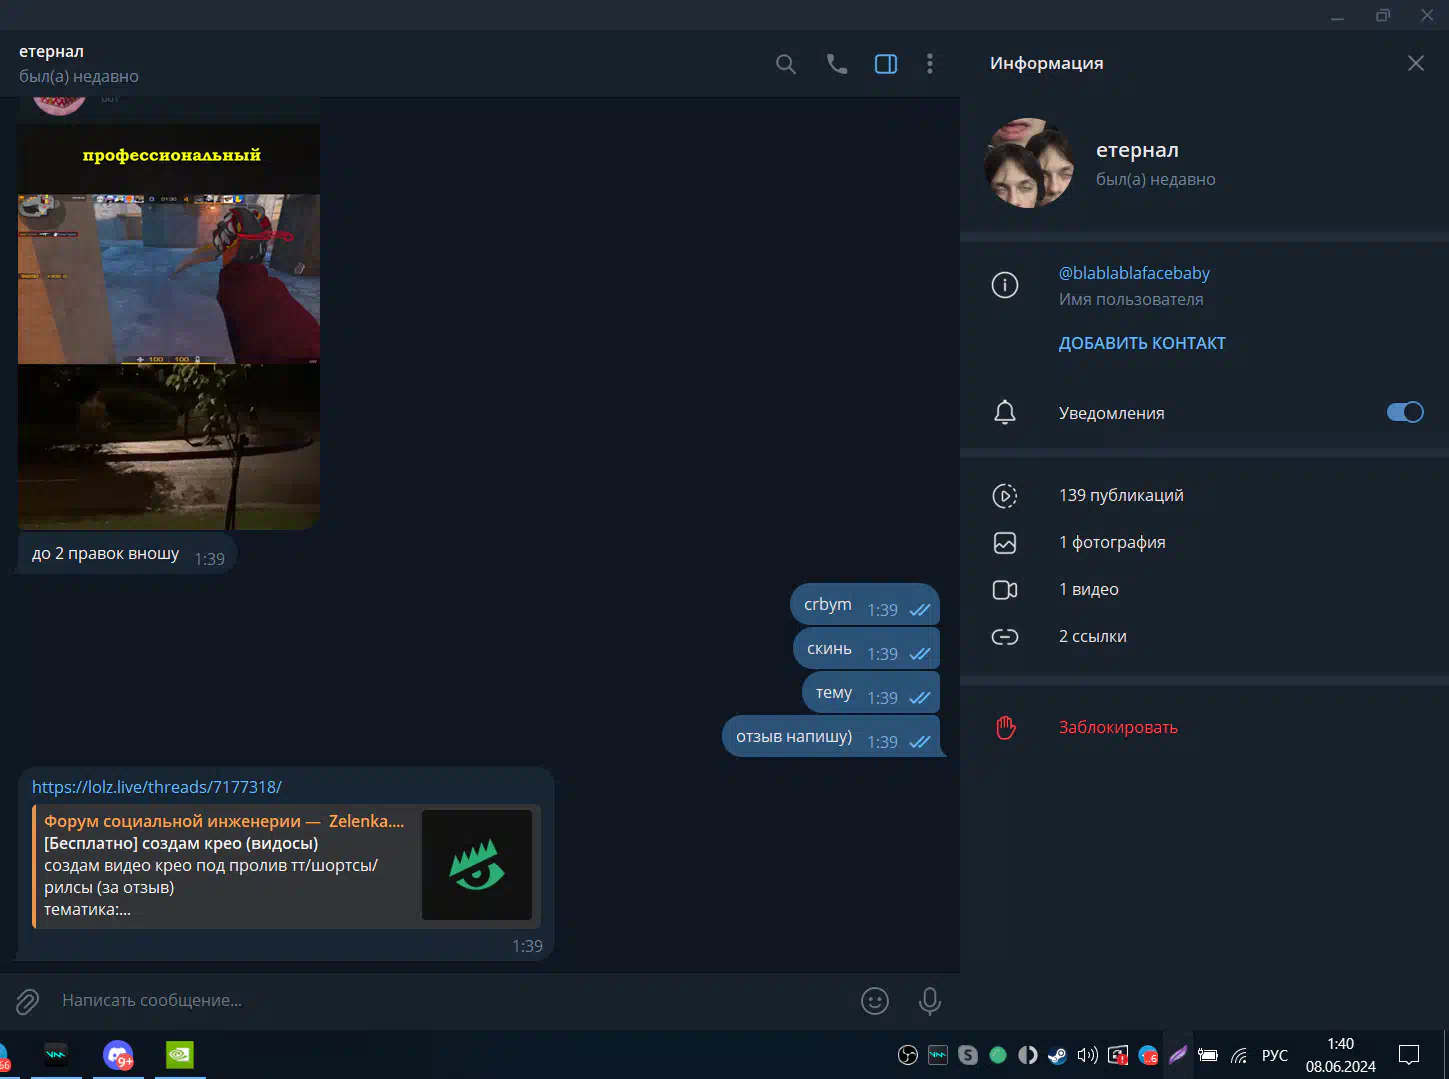The height and width of the screenshot is (1079, 1449).
Task: Open shared 1 видео section
Action: pyautogui.click(x=1088, y=589)
